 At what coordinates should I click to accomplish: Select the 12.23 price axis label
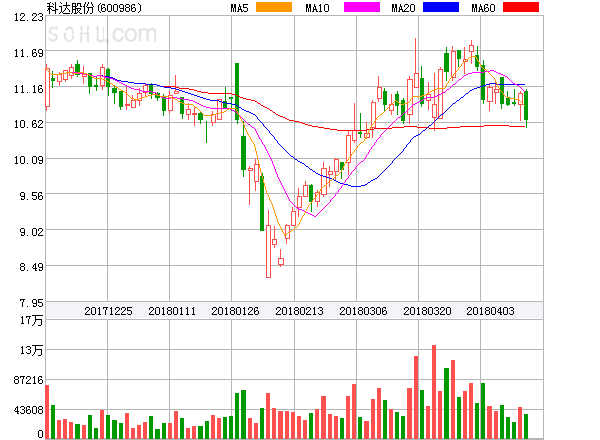point(29,17)
